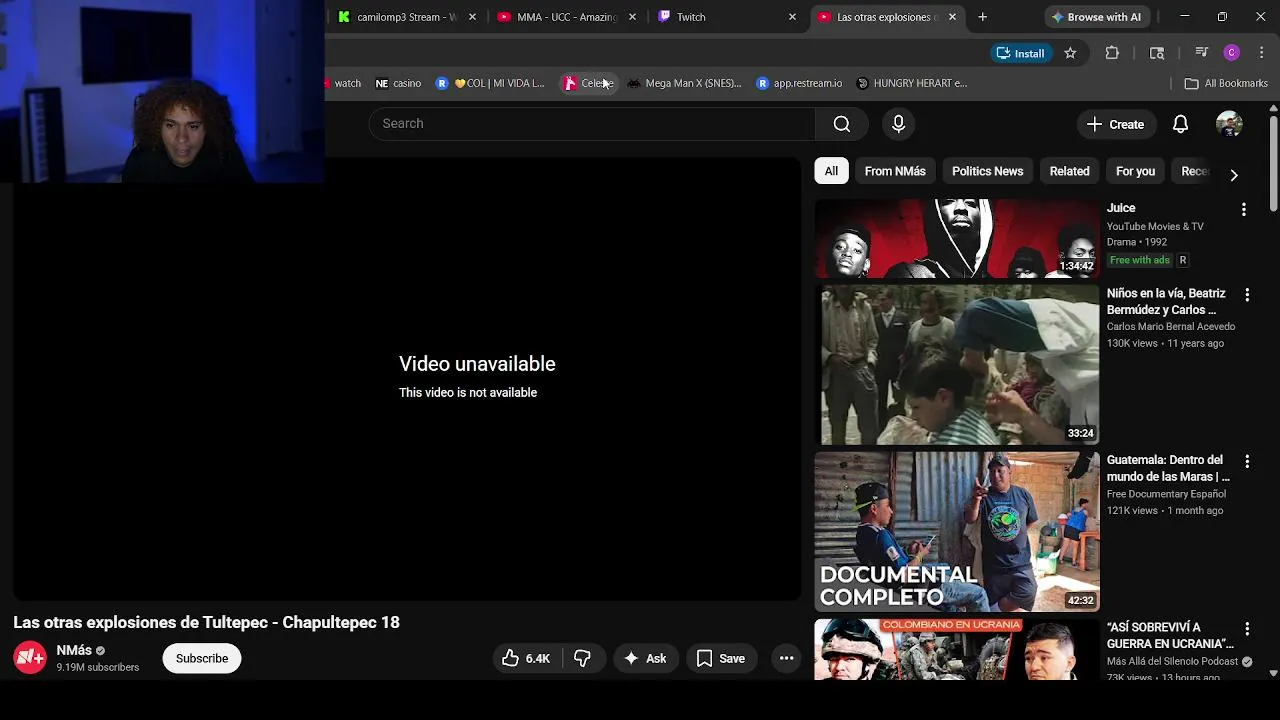Close the Las otras explosiones tab

[x=952, y=17]
